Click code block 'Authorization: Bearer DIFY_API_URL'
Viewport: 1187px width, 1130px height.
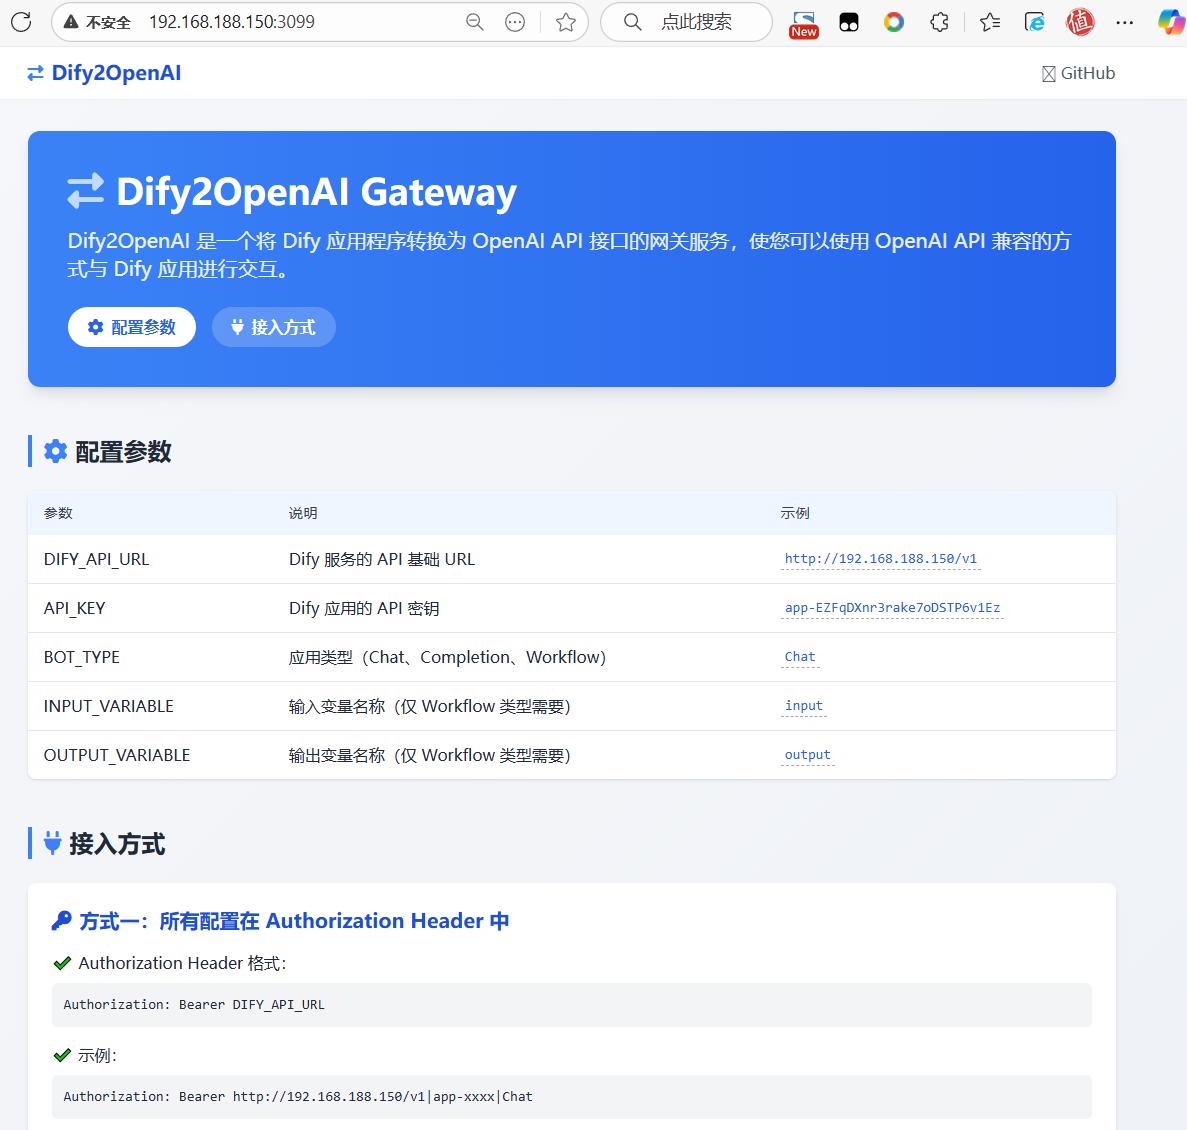coord(572,1004)
